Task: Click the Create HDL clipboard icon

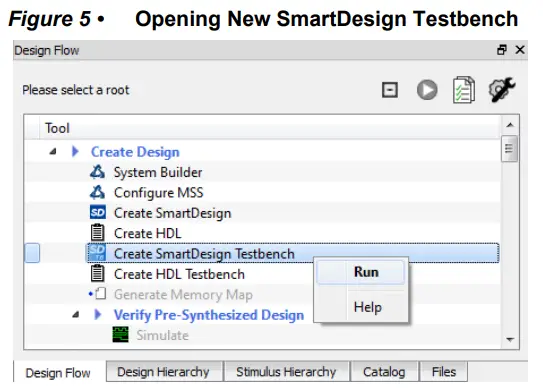Action: coord(97,233)
